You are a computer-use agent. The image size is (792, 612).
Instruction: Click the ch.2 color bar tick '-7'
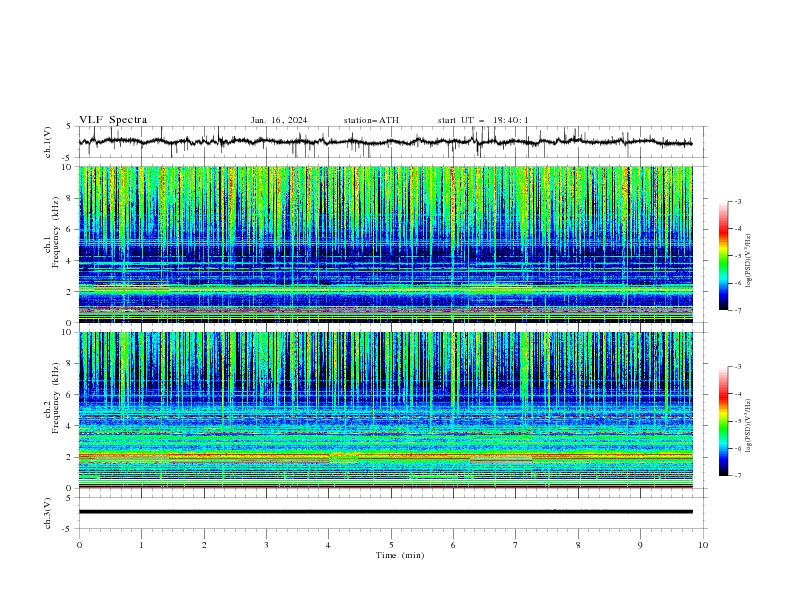(738, 476)
